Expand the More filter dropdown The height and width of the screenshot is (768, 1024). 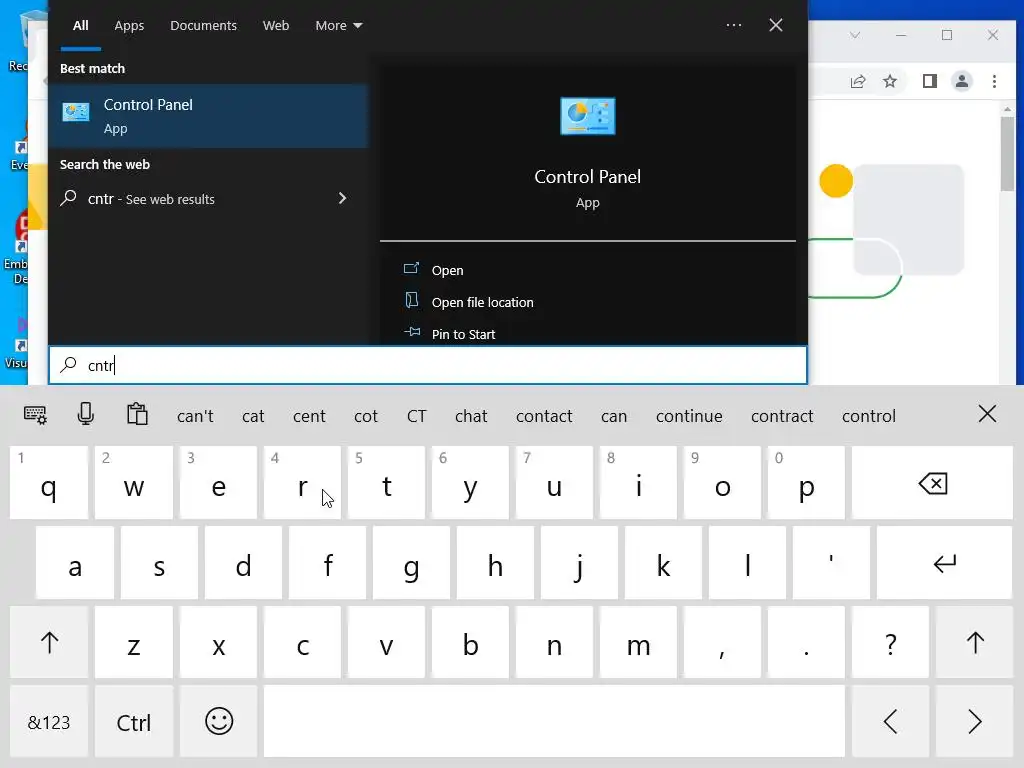[338, 25]
